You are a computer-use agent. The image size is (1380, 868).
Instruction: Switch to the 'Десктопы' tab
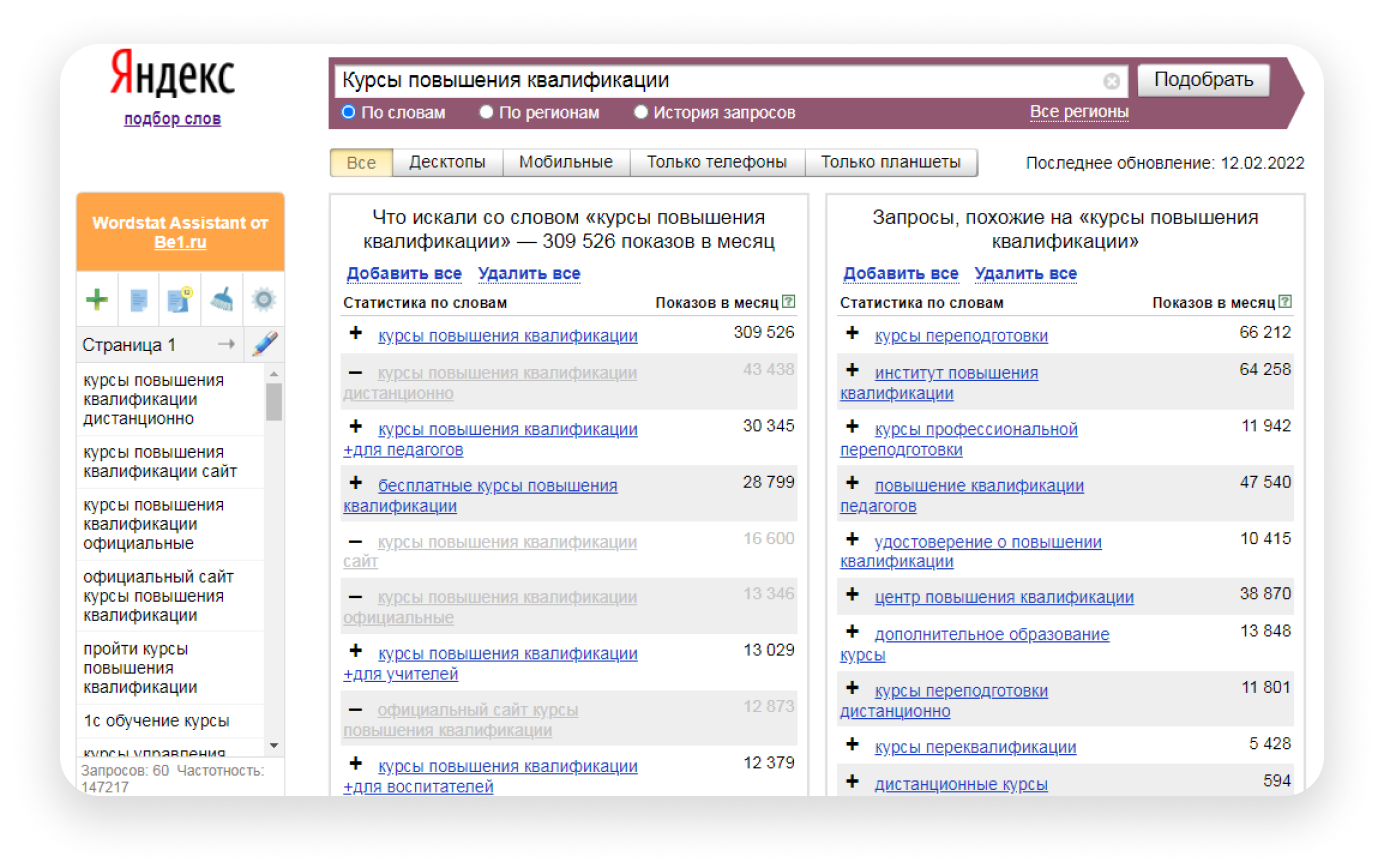[x=447, y=162]
